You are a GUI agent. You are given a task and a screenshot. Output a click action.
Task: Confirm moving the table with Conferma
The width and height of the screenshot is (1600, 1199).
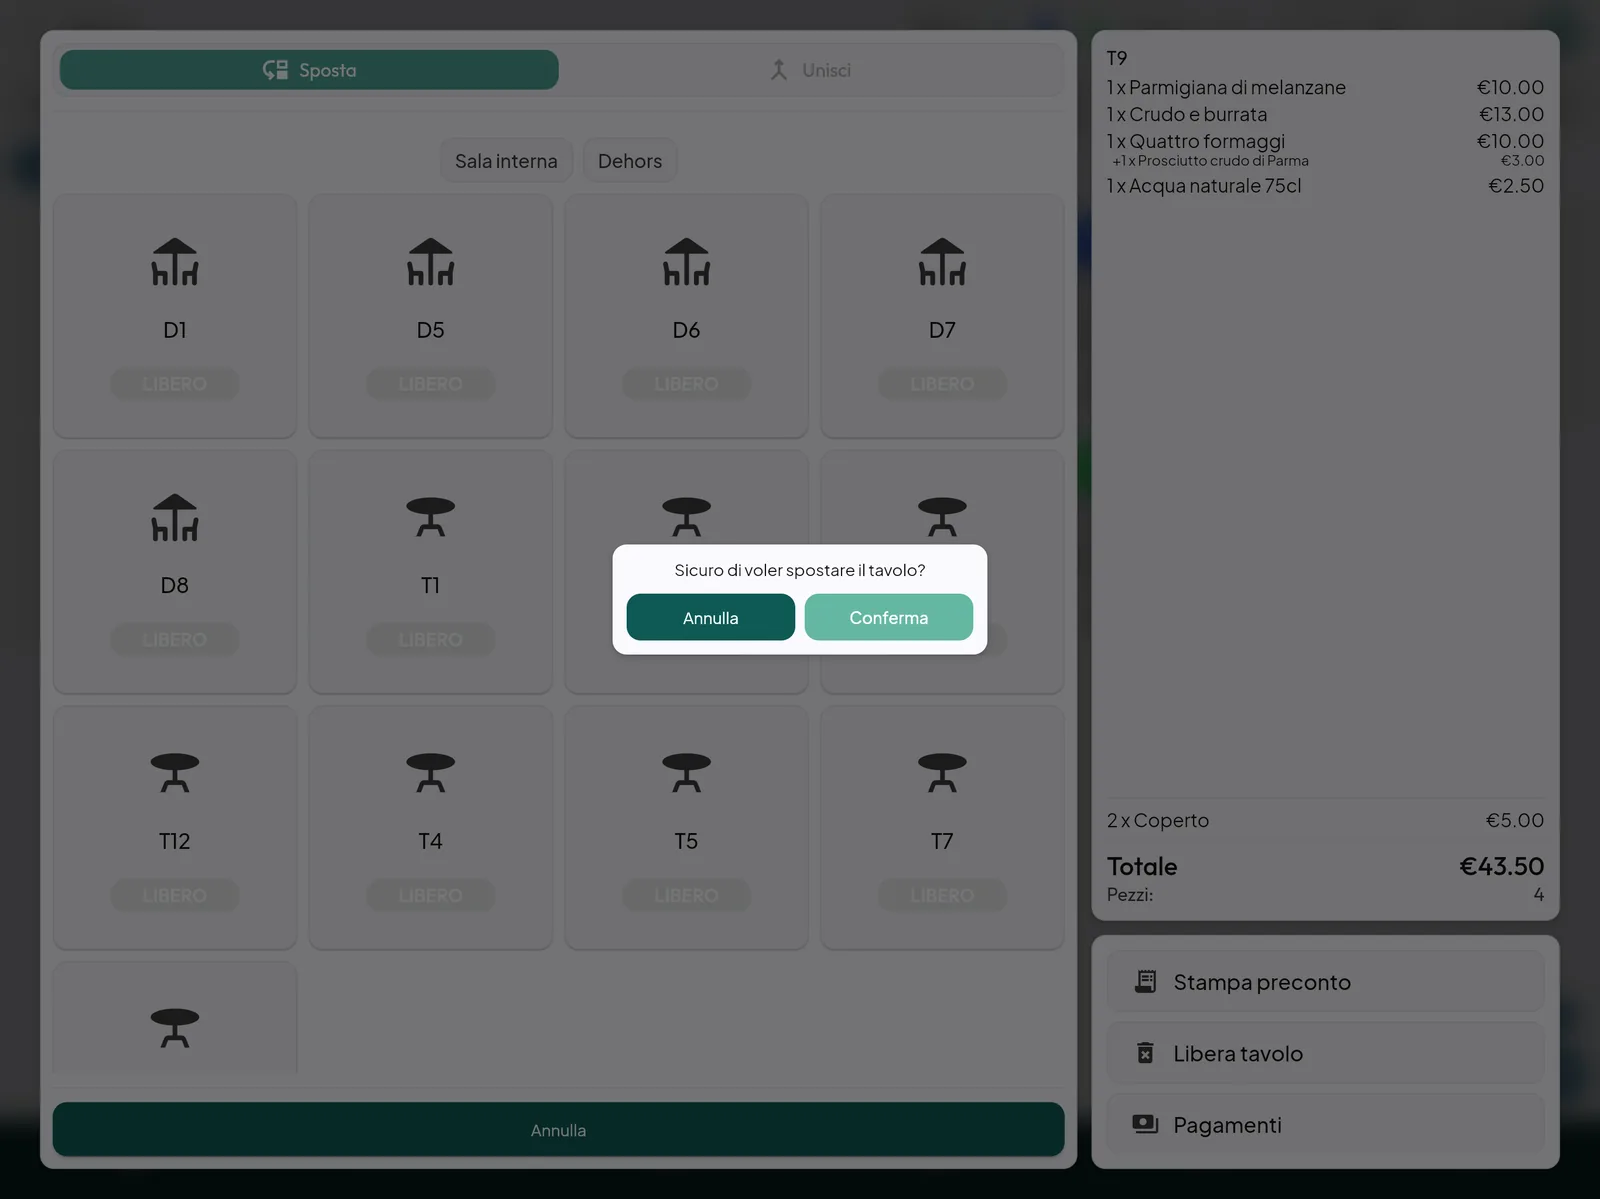(888, 617)
